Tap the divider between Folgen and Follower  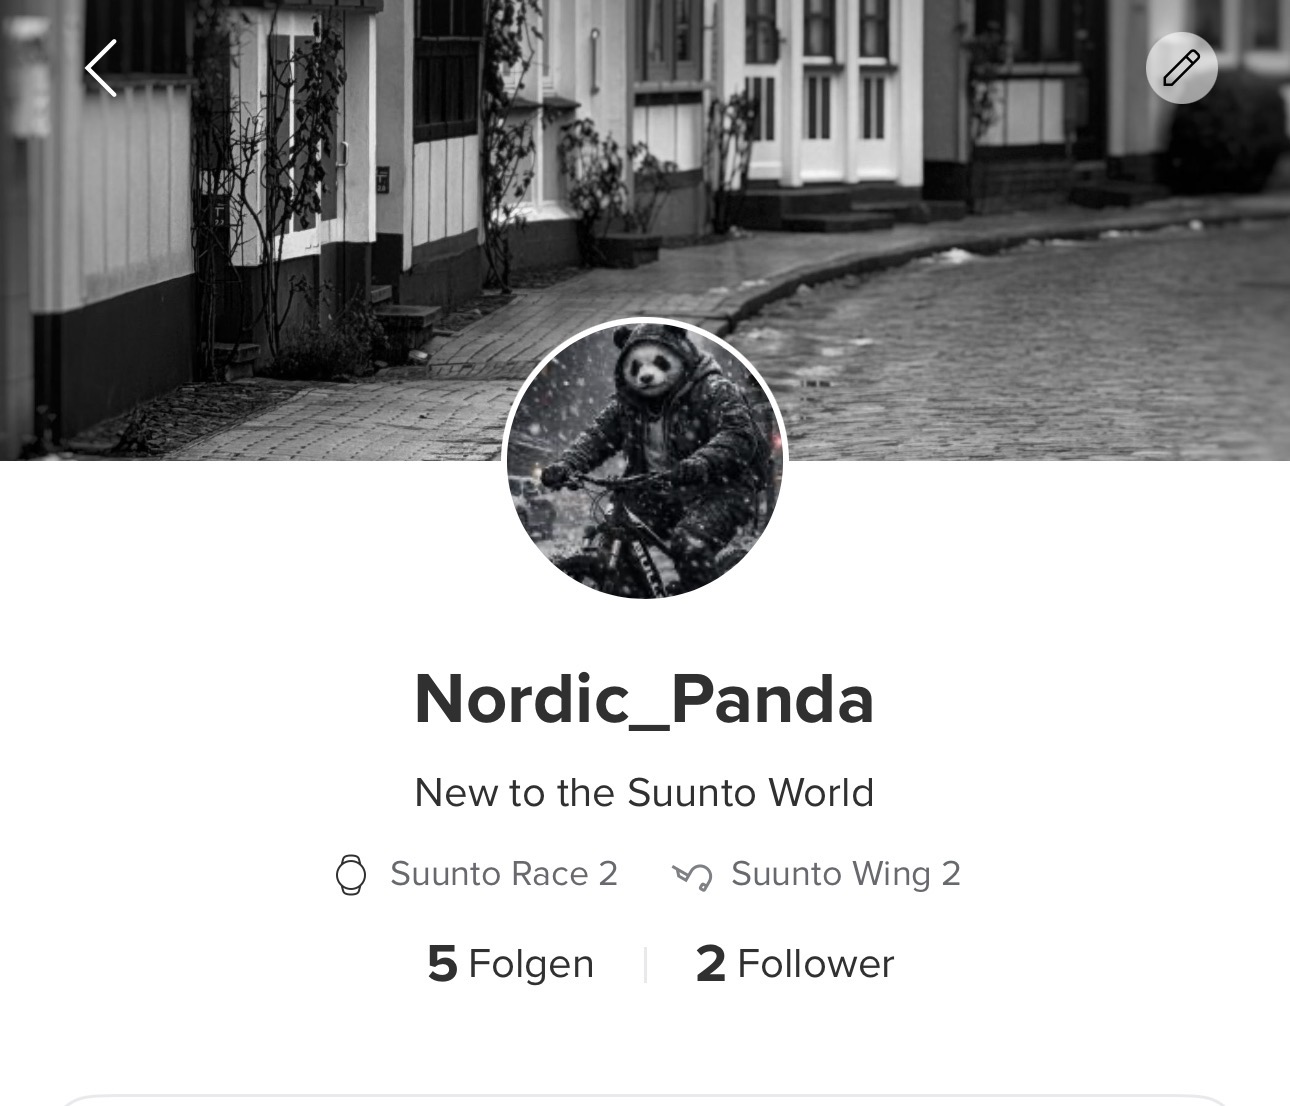tap(645, 965)
